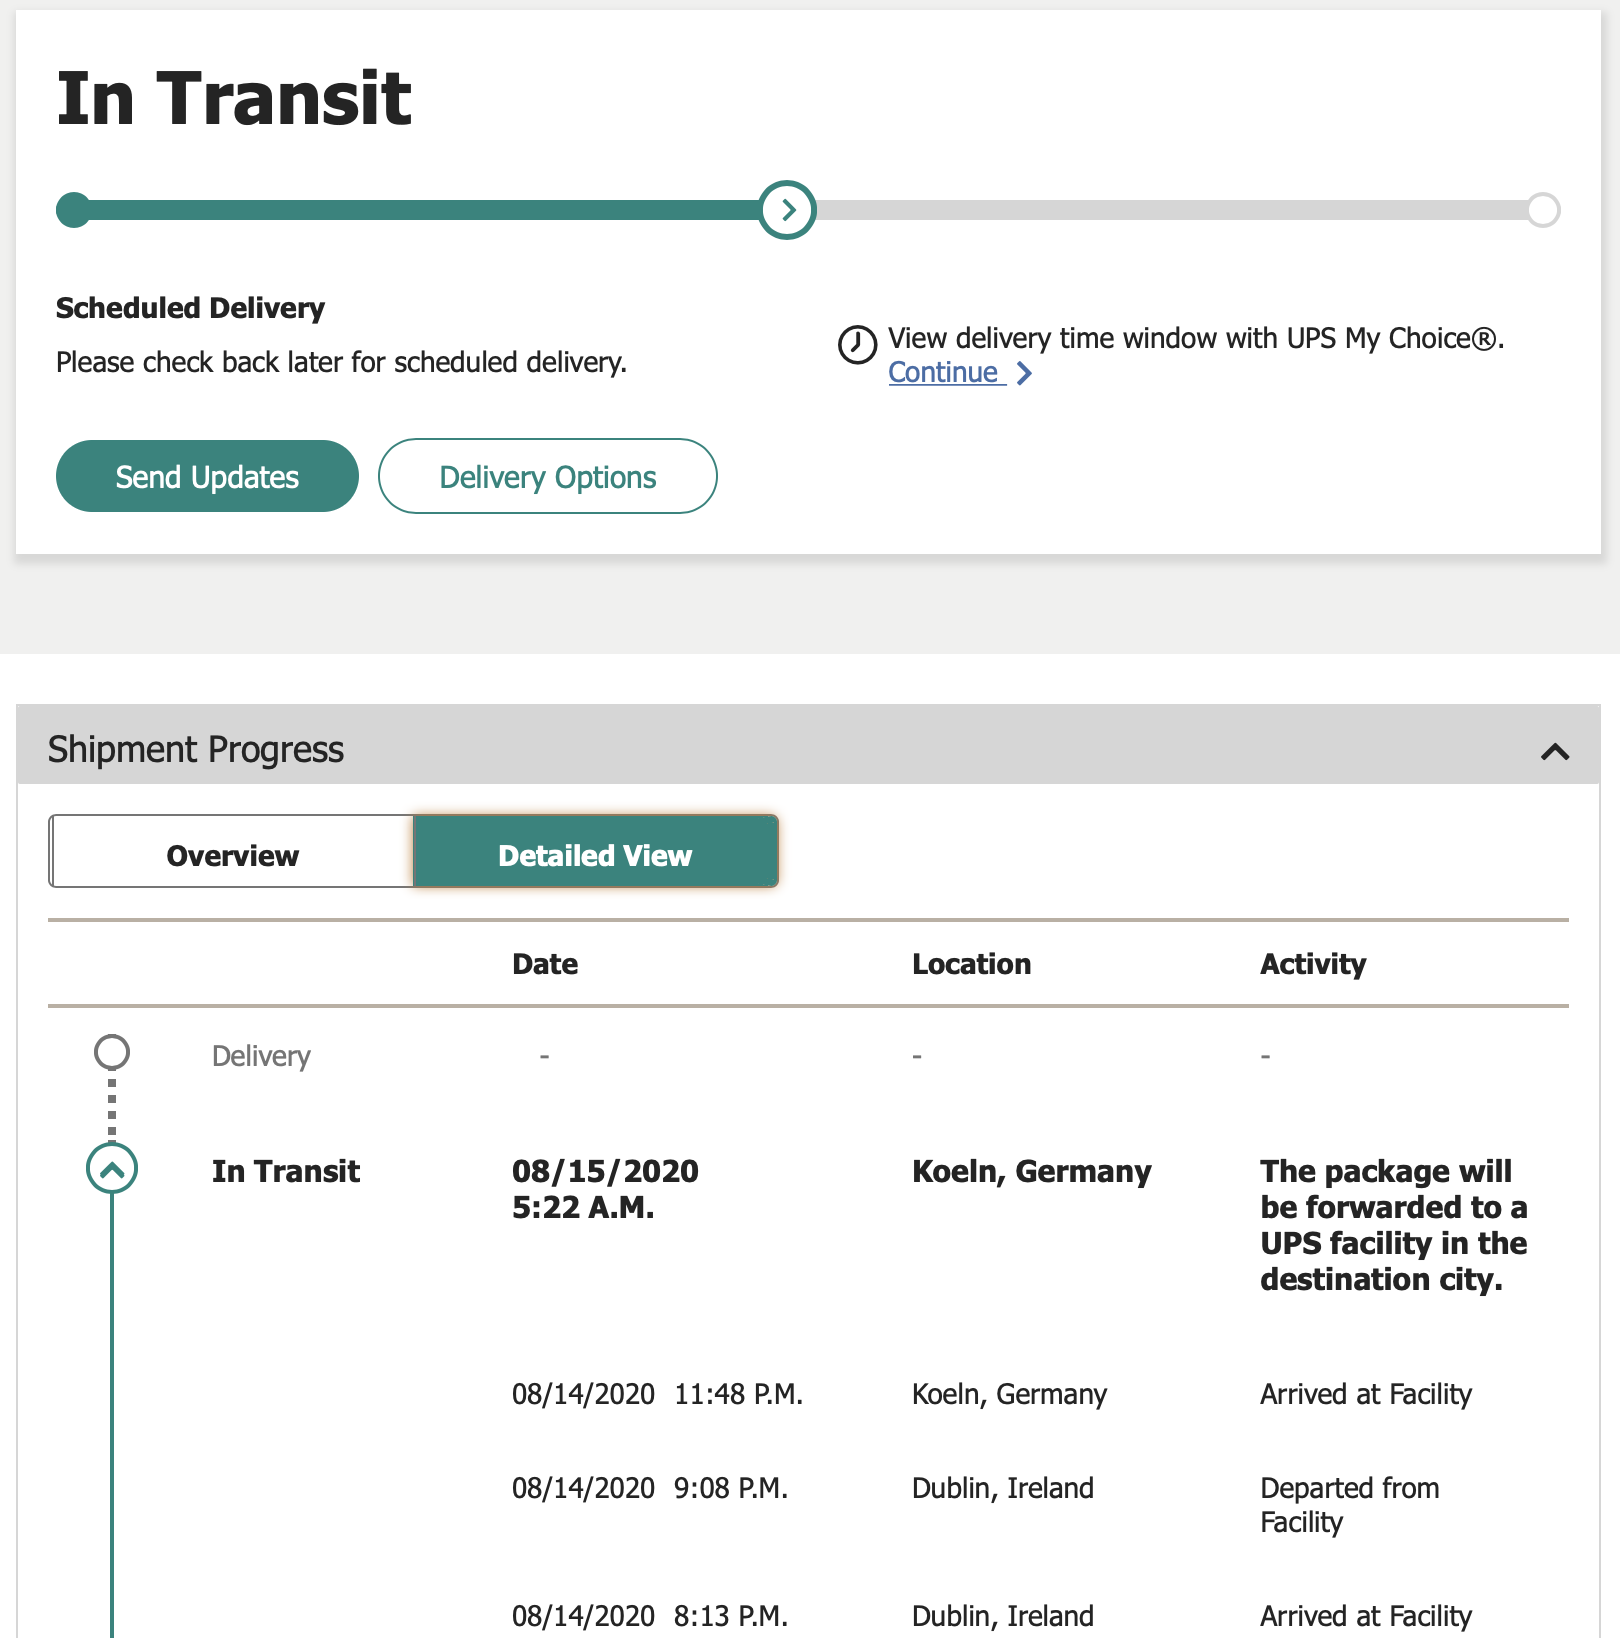Click the Shipment Progress header title
Screen dimensions: 1620x1638
click(x=196, y=750)
